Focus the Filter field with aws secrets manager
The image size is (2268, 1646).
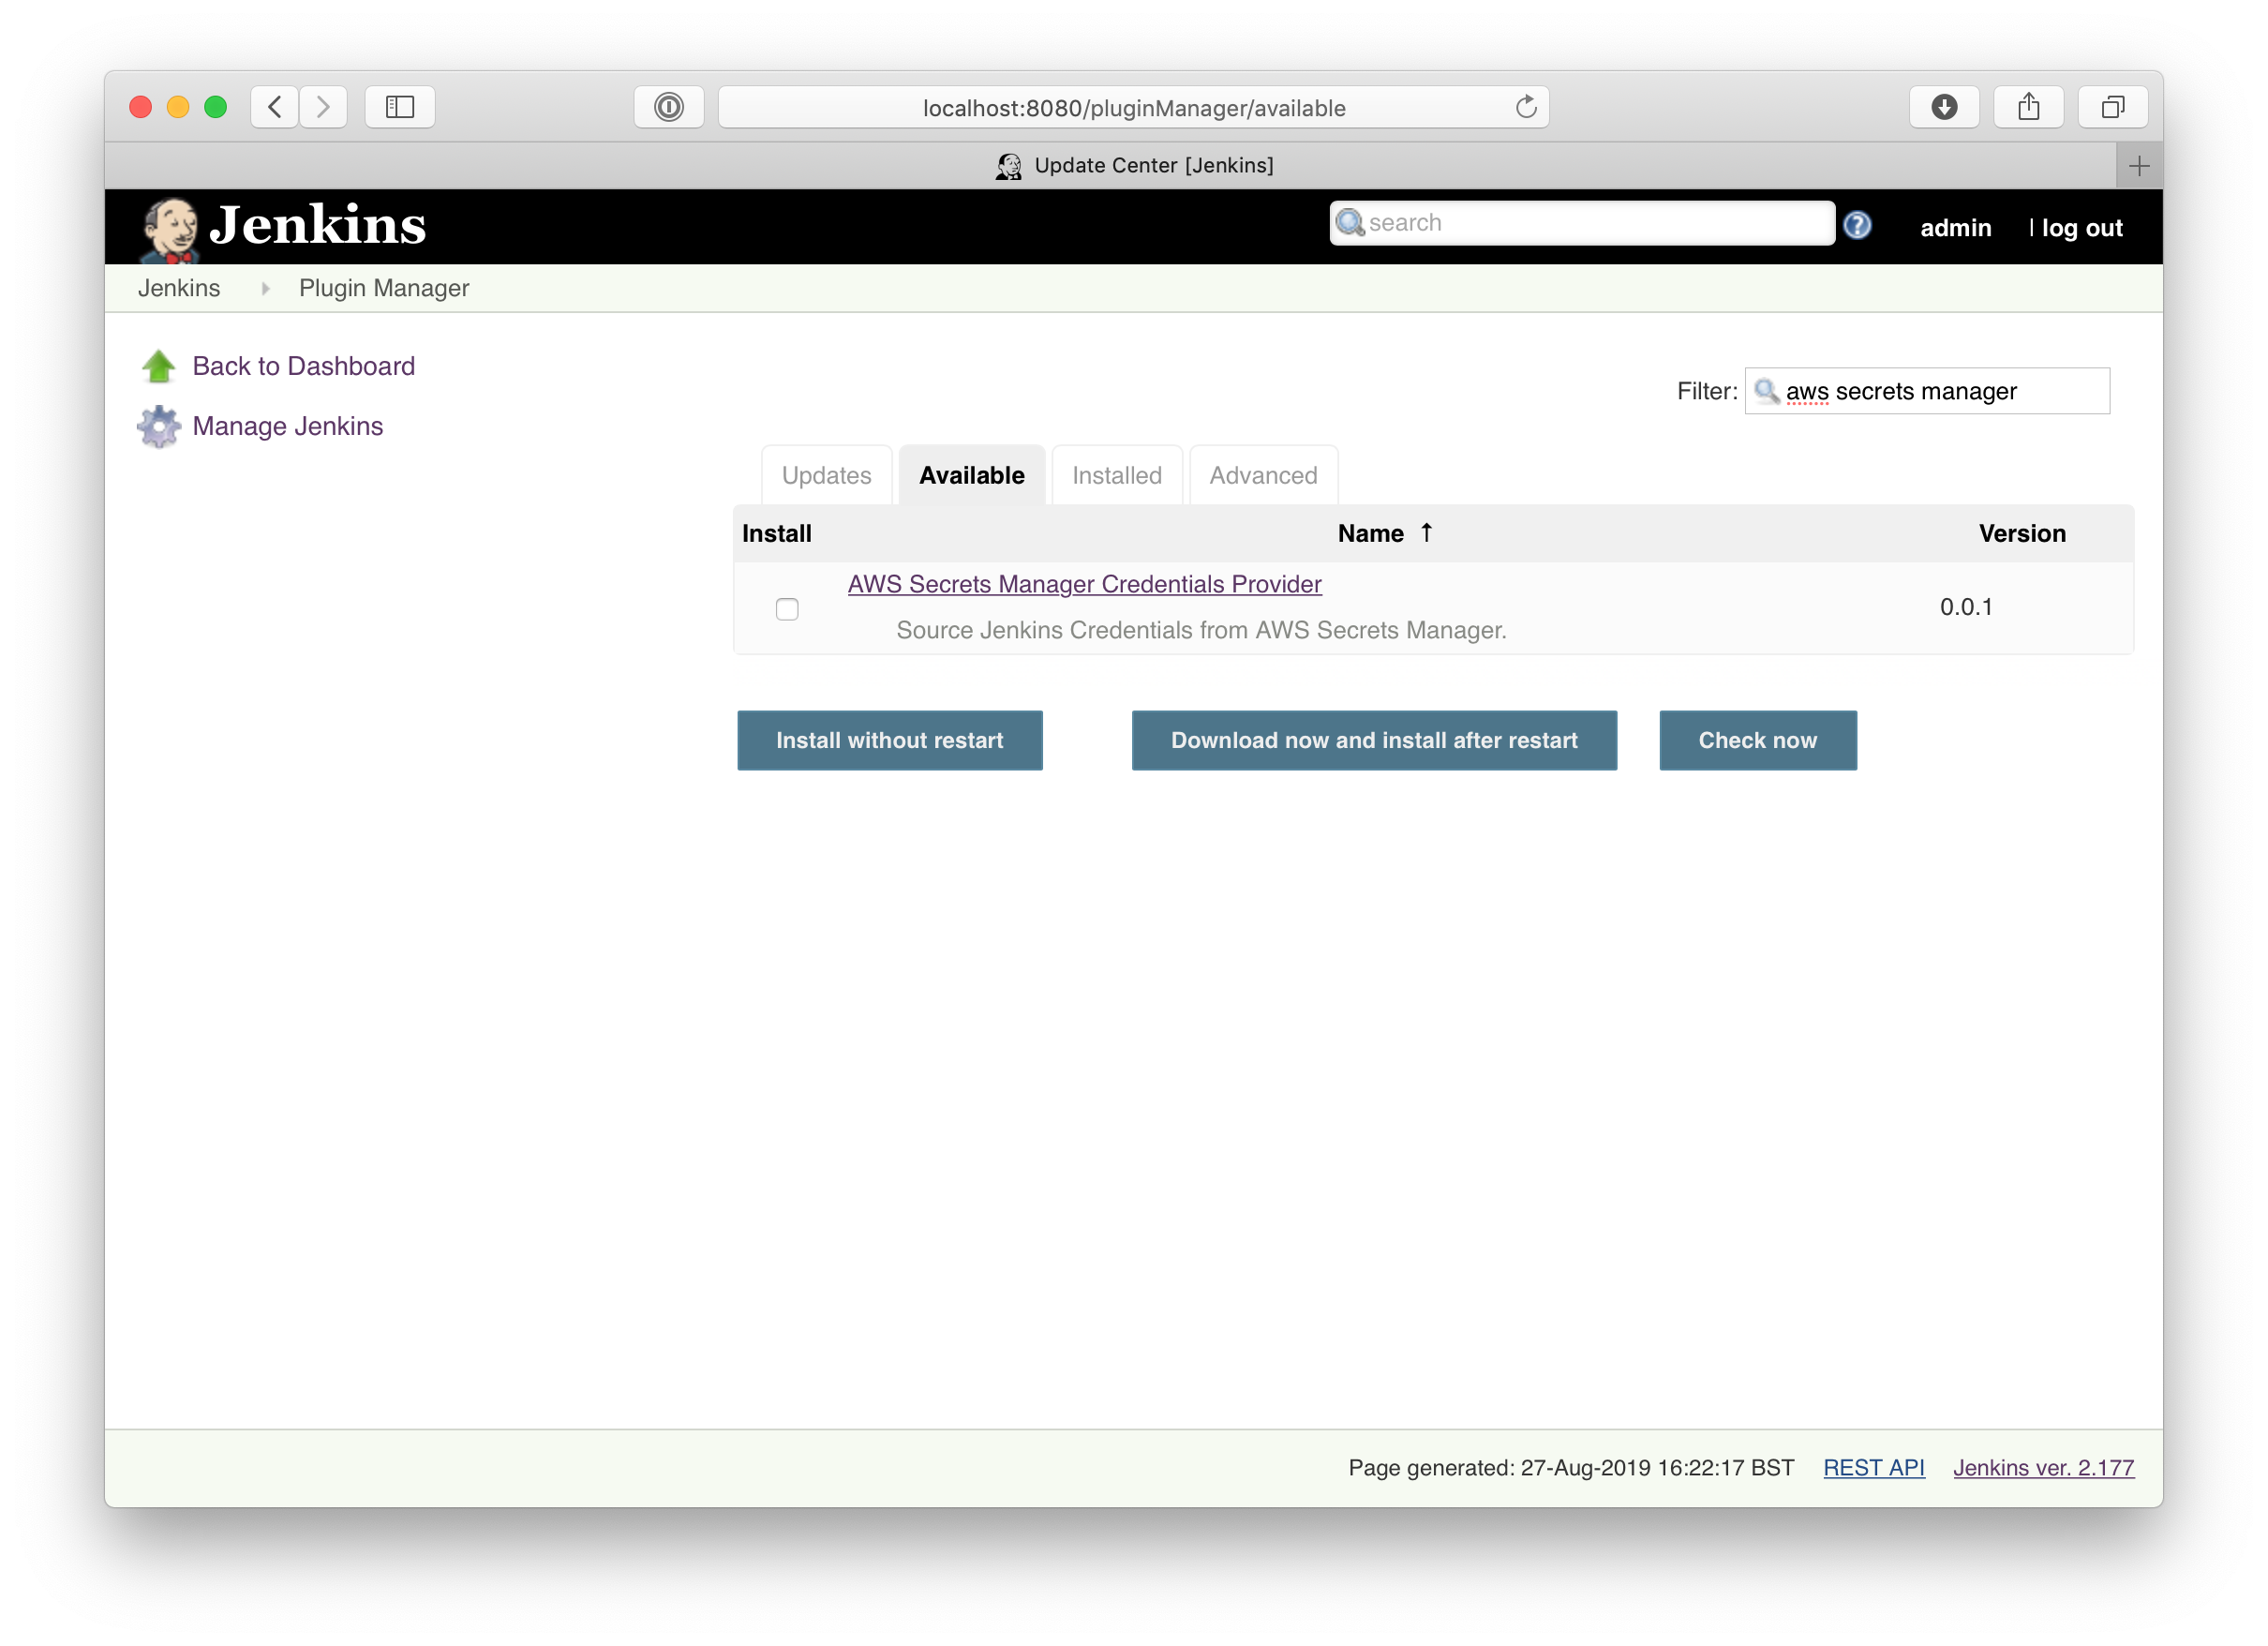point(1927,391)
